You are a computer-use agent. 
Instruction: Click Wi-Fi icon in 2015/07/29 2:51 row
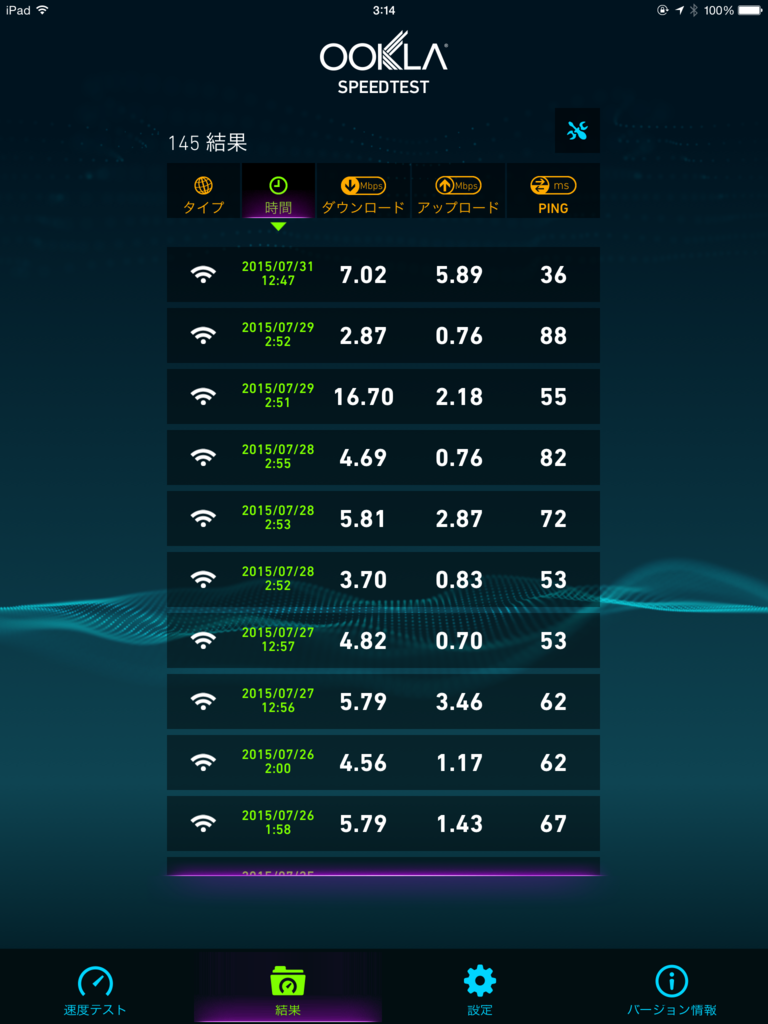click(x=204, y=396)
